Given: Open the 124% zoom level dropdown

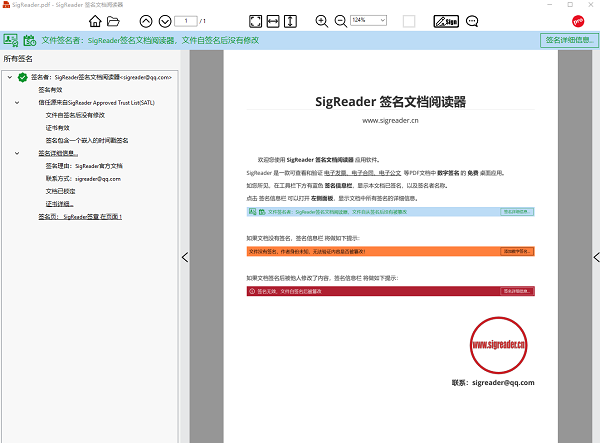Looking at the screenshot, I should click(372, 21).
